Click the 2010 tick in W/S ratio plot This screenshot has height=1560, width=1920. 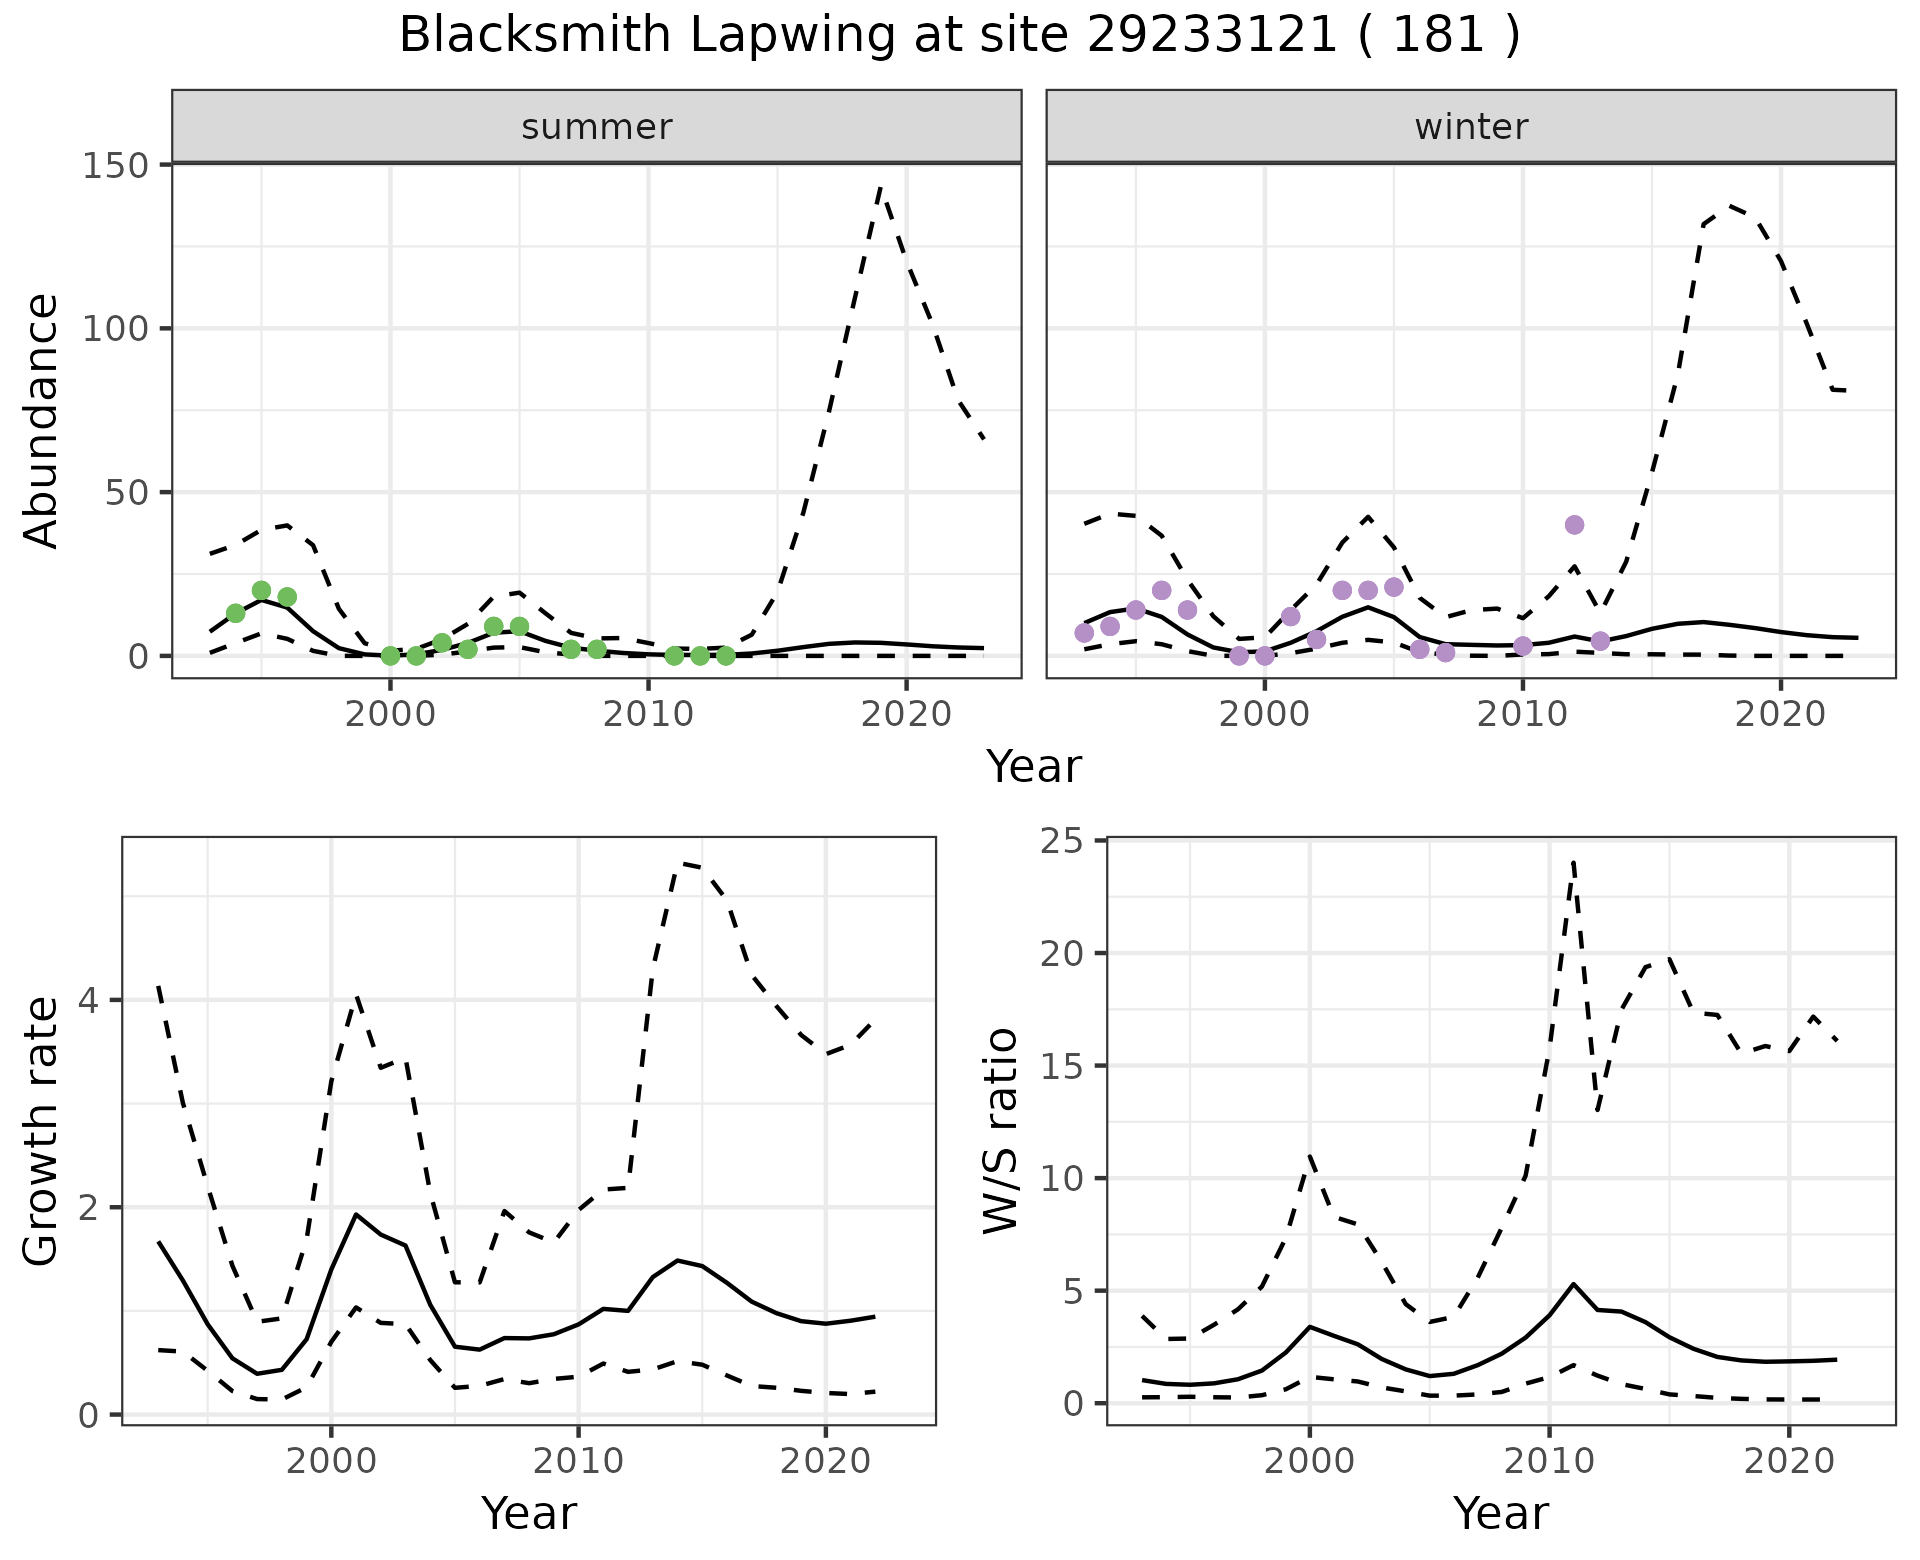(x=1549, y=1461)
